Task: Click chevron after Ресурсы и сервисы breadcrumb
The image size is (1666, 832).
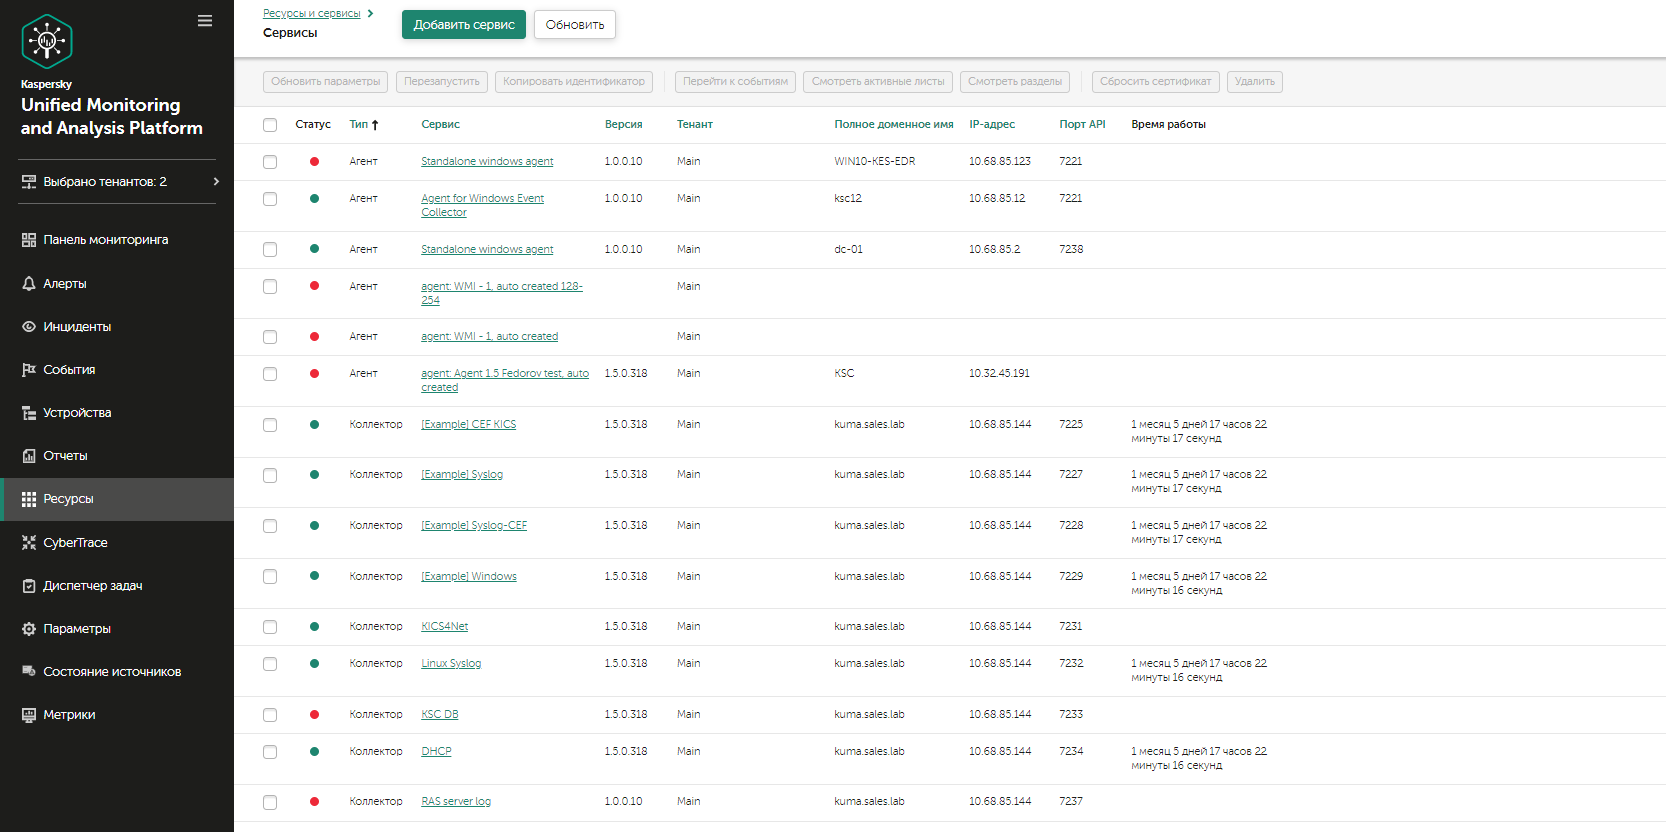Action: coord(371,14)
